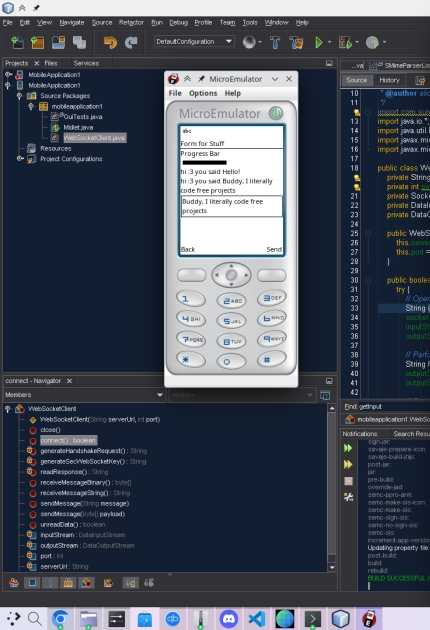This screenshot has height=630, width=430.
Task: Toggle Sort by Source in Navigator
Action: (149, 583)
